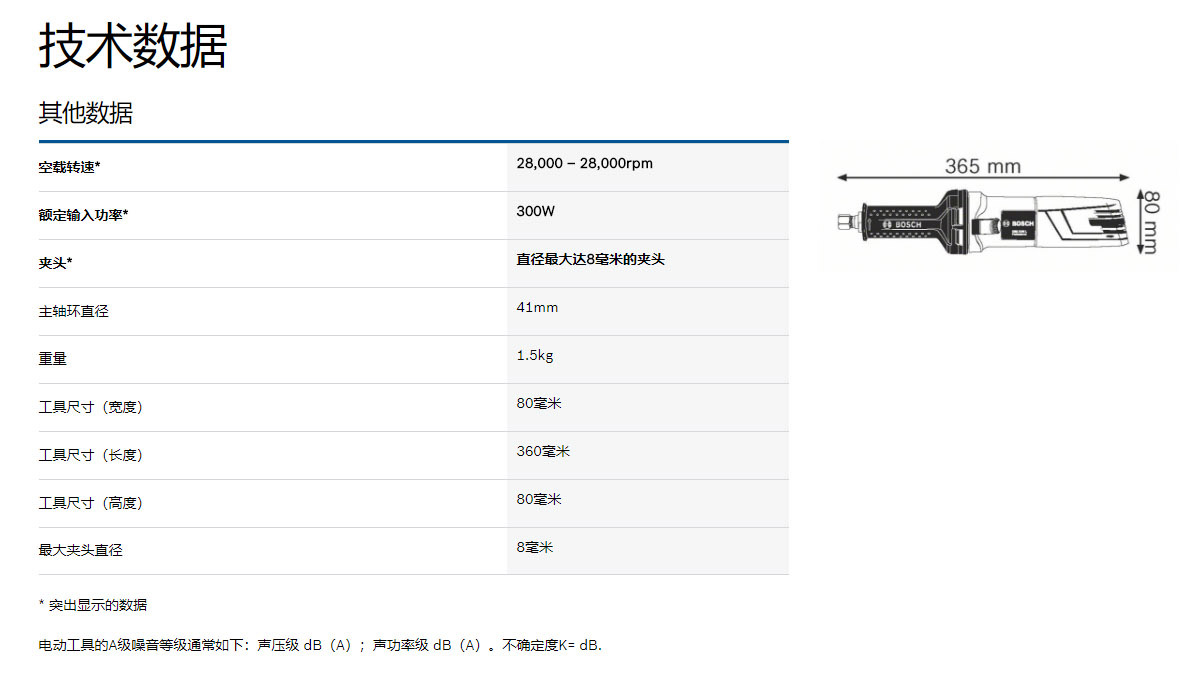Image resolution: width=1200 pixels, height=681 pixels.
Task: Click the "技术数据" main heading
Action: click(133, 46)
